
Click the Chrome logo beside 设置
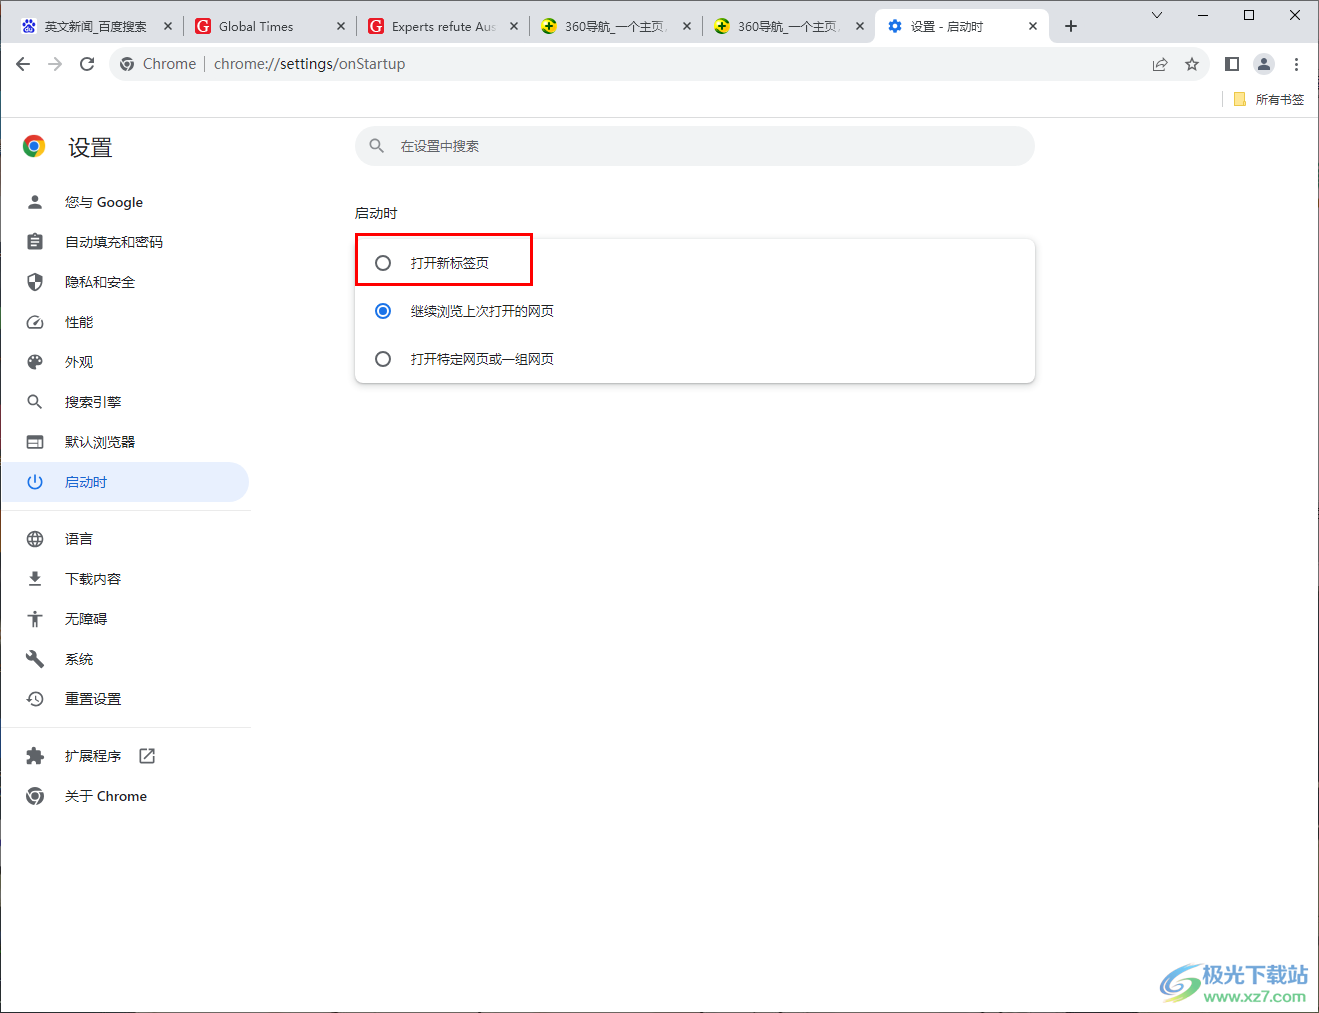click(x=34, y=147)
